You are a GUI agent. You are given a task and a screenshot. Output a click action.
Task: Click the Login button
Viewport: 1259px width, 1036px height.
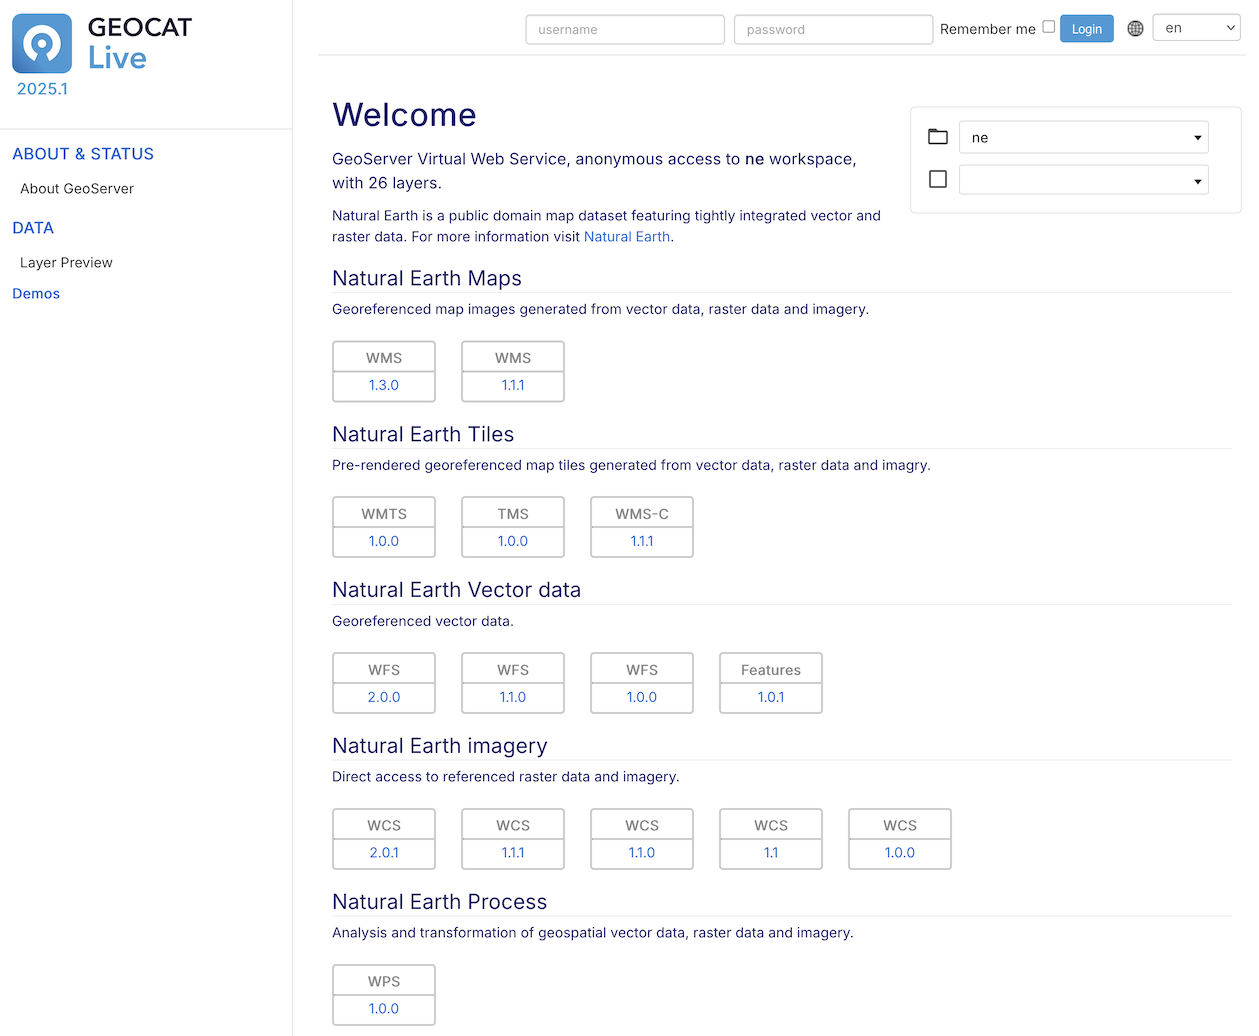(x=1087, y=29)
